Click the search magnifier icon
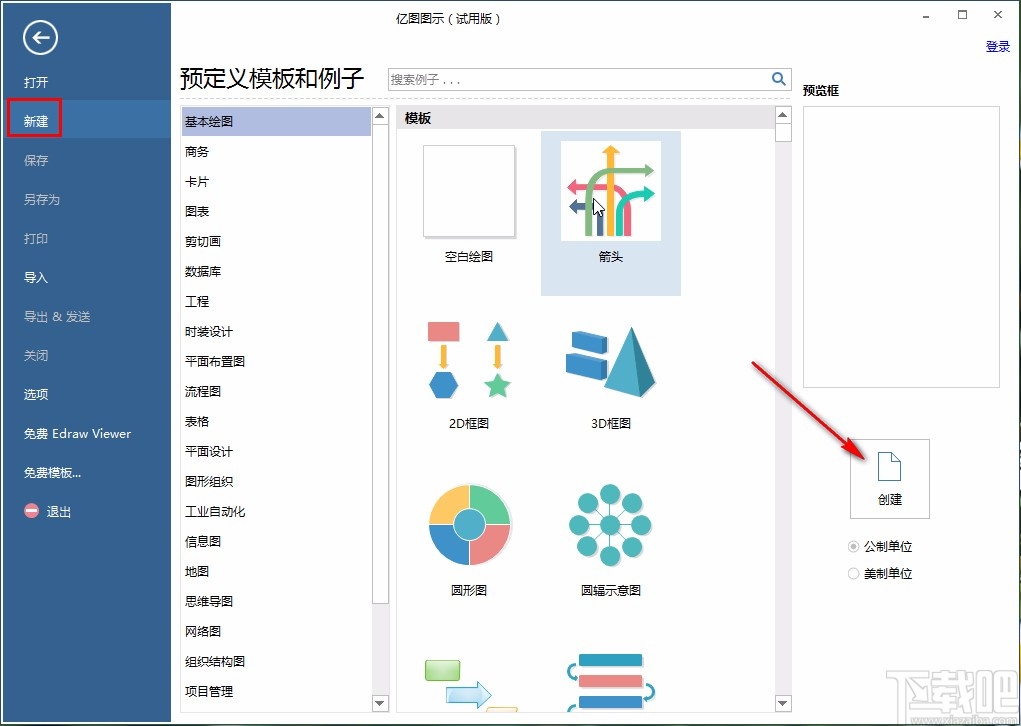The width and height of the screenshot is (1021, 726). coord(778,79)
